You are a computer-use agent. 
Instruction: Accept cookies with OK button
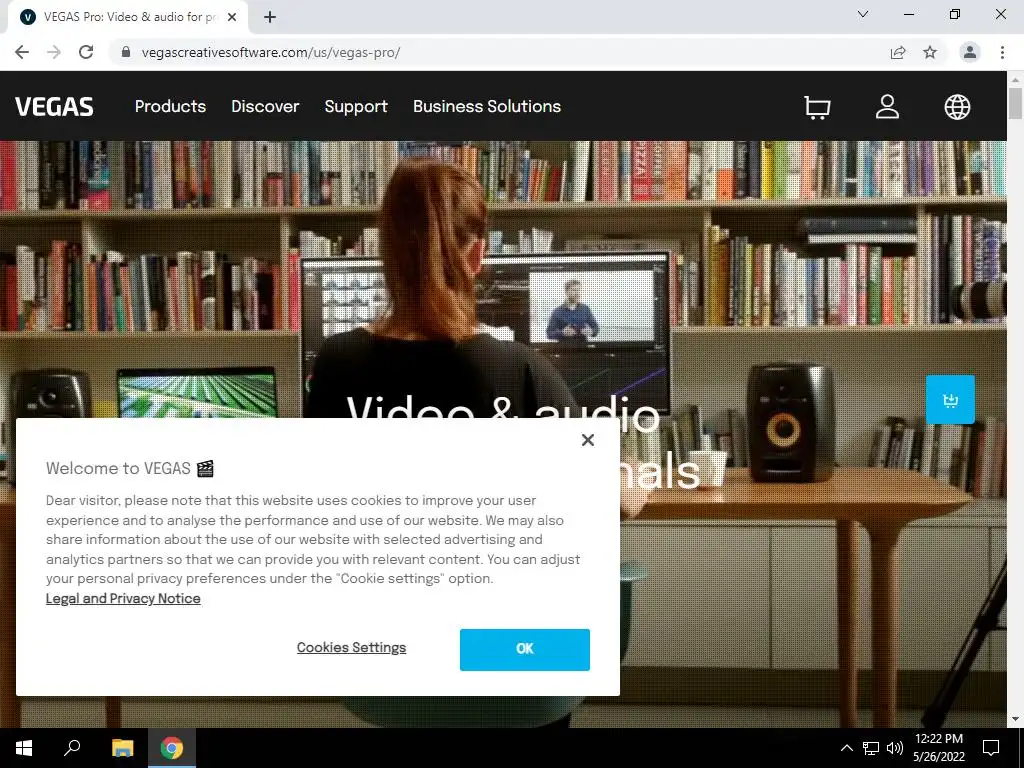pyautogui.click(x=524, y=649)
